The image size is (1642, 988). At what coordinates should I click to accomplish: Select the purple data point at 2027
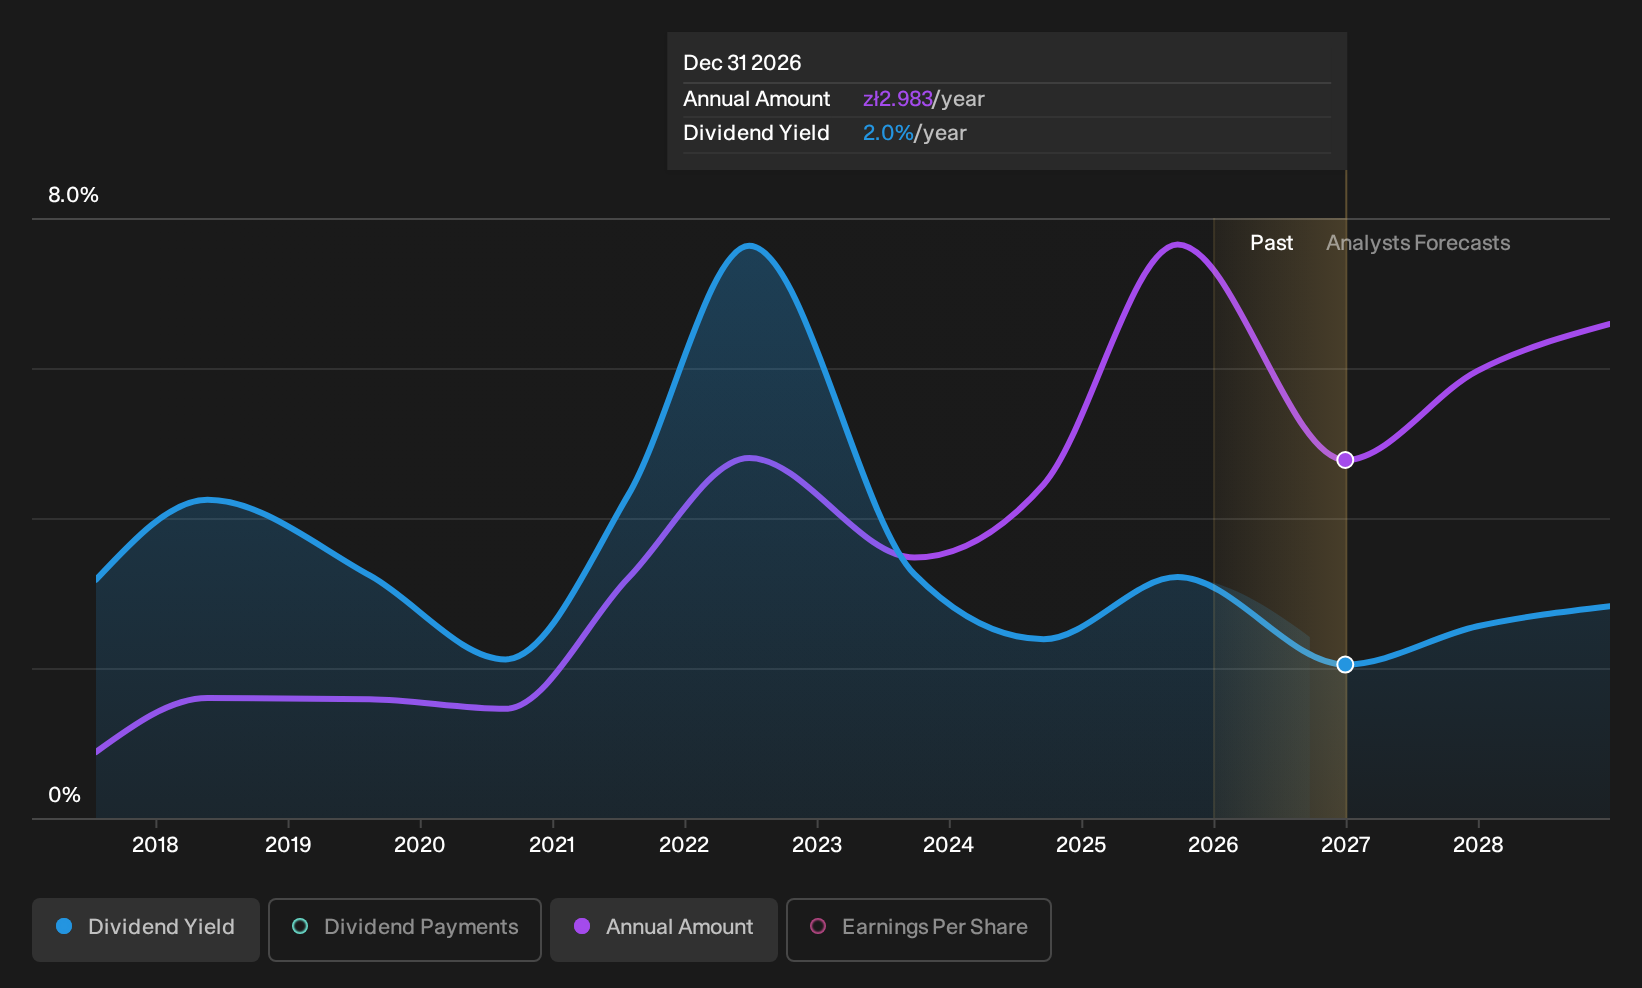click(x=1345, y=460)
